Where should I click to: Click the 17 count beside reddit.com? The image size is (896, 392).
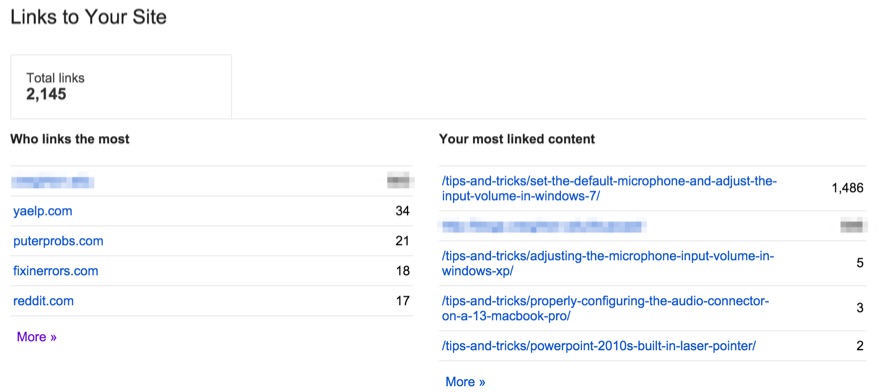[x=402, y=301]
